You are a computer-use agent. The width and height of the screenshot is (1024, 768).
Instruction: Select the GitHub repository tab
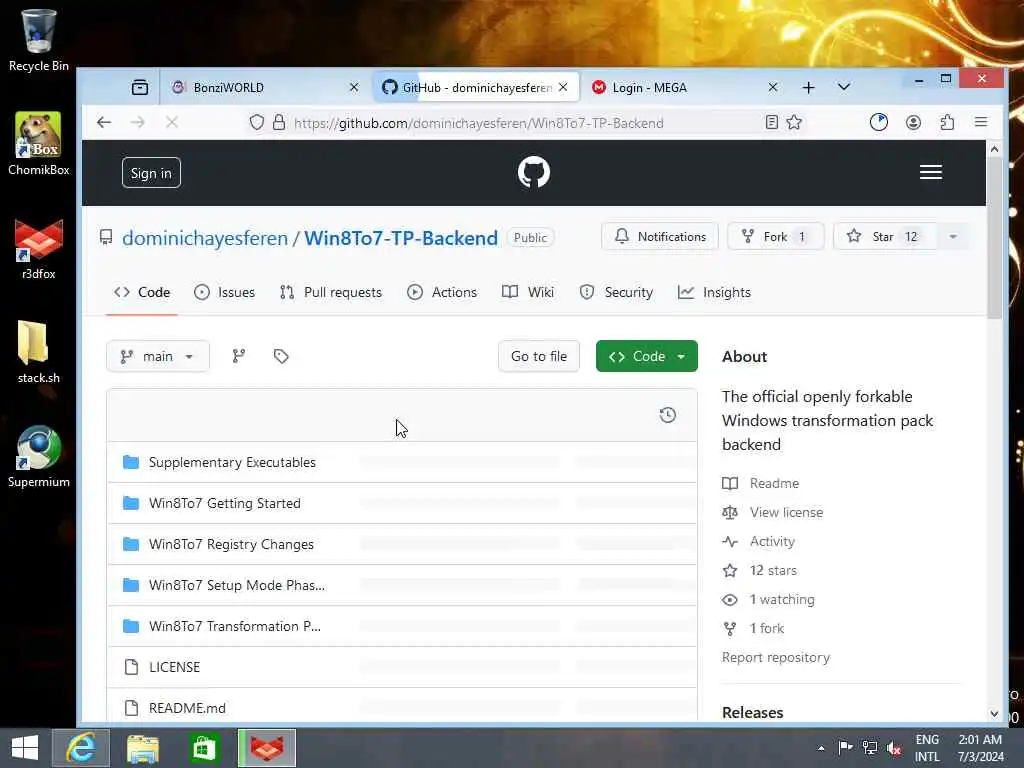click(475, 87)
